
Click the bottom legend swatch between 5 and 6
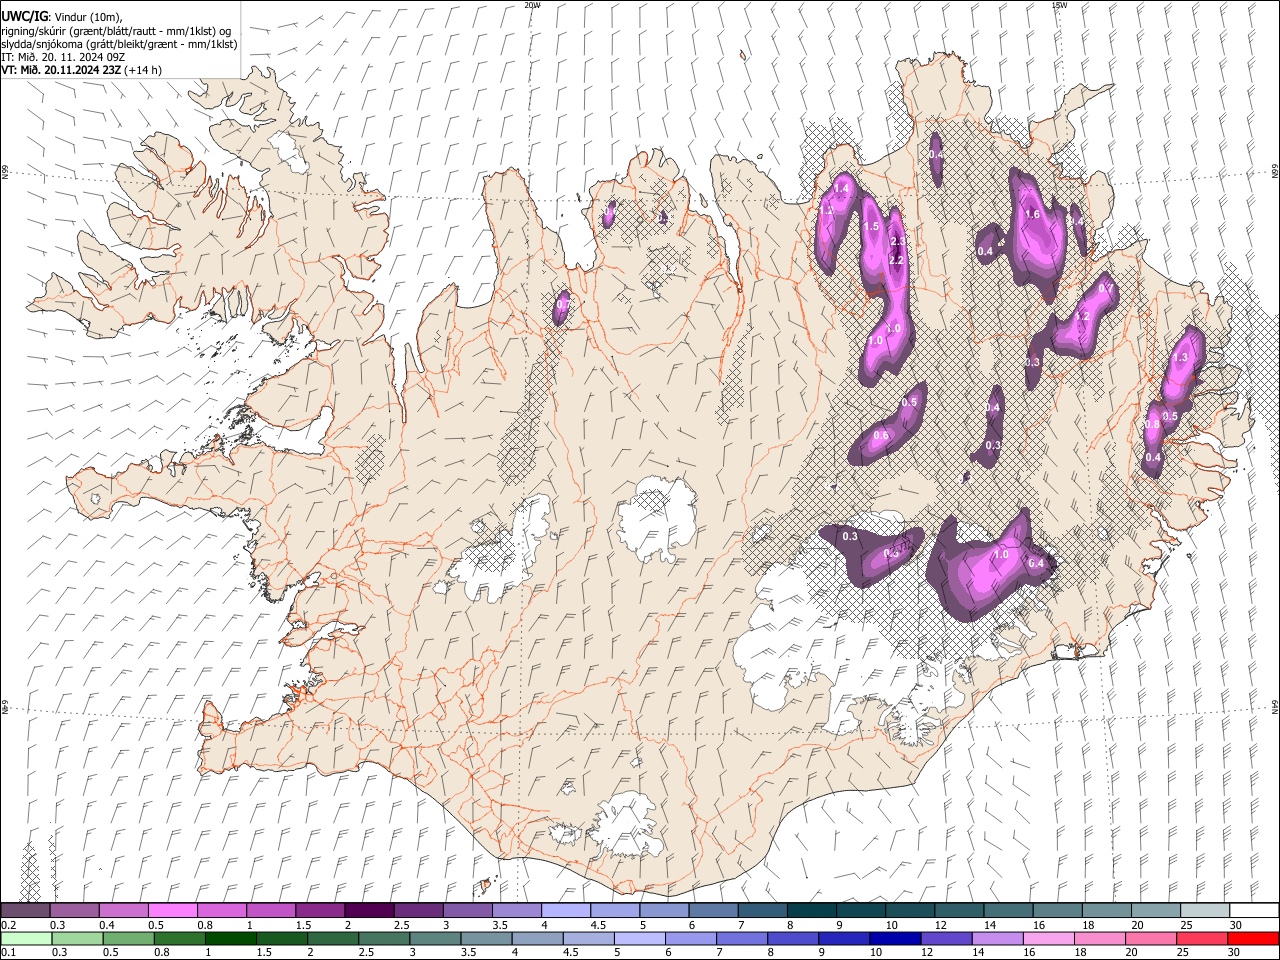[640, 938]
